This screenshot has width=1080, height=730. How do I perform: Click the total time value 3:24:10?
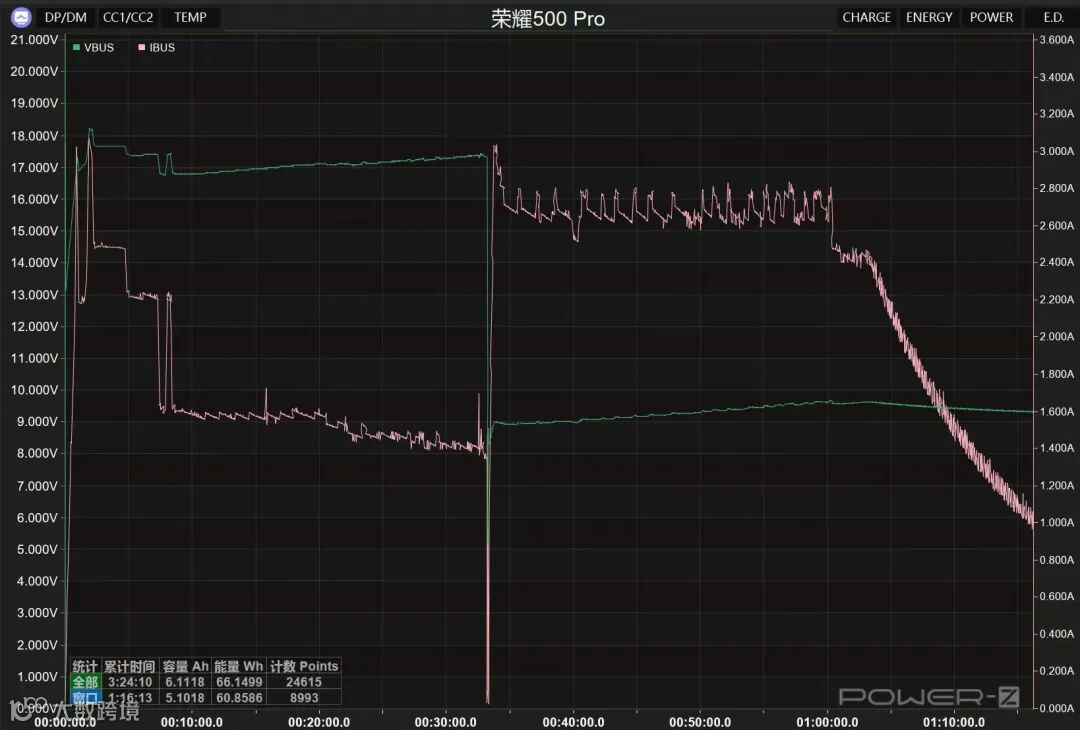coord(130,682)
